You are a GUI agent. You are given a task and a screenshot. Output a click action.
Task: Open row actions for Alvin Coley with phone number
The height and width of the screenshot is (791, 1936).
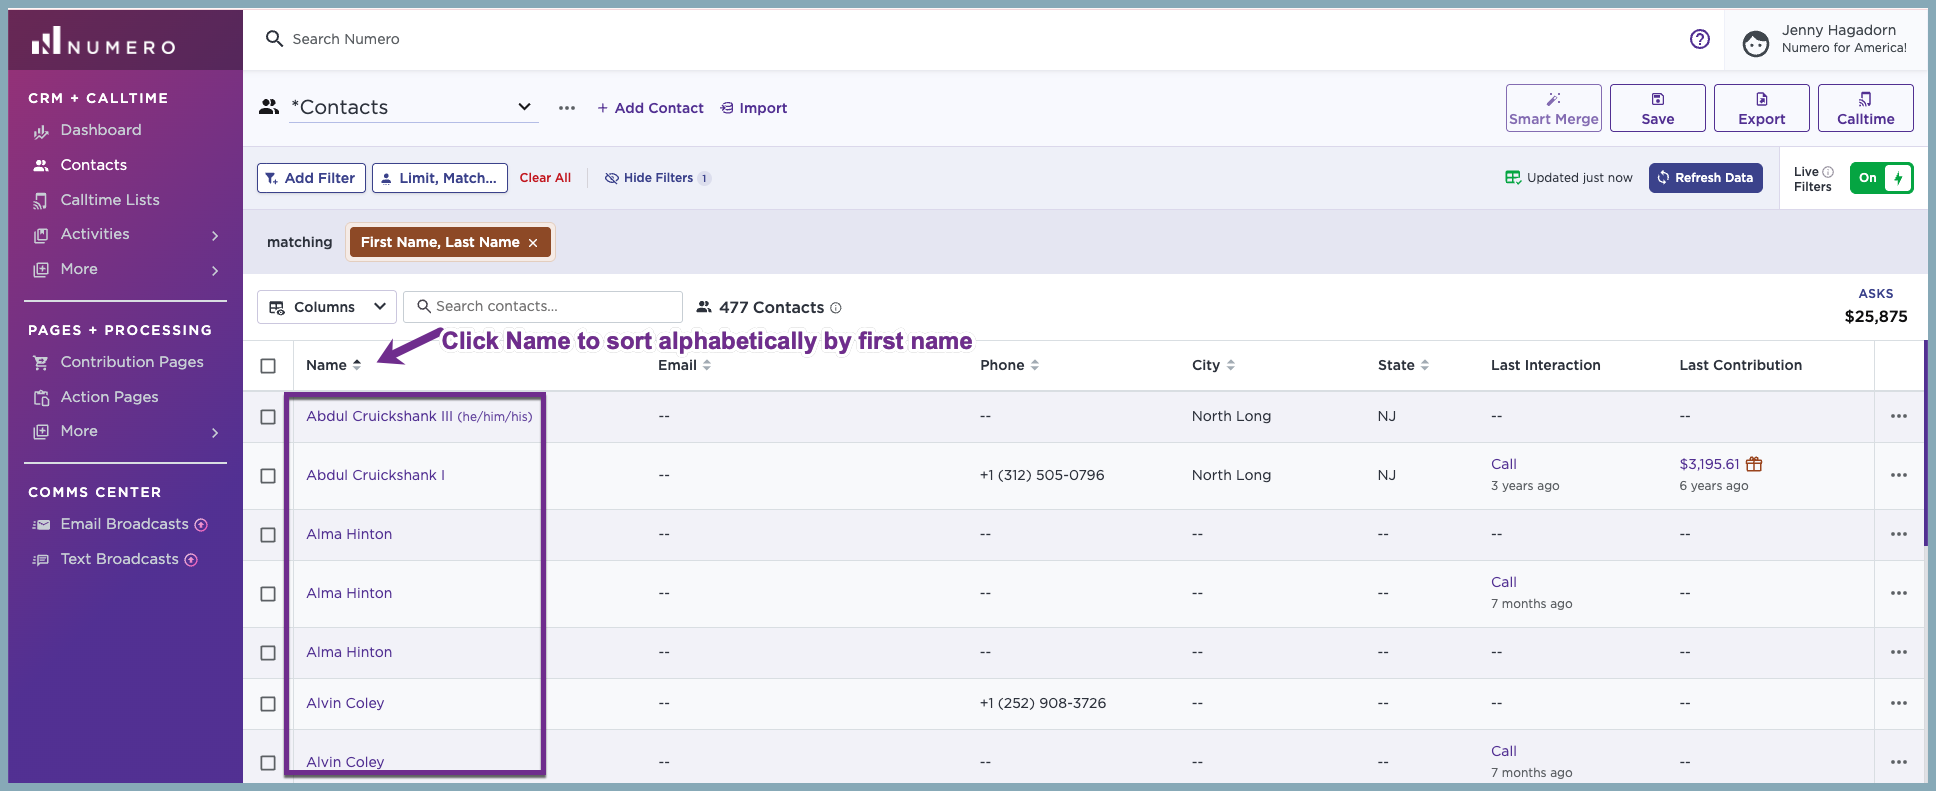(x=1899, y=703)
